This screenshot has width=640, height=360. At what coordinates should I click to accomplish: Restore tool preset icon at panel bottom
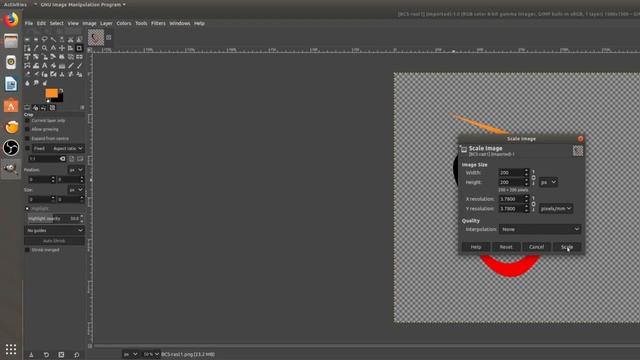(x=46, y=355)
